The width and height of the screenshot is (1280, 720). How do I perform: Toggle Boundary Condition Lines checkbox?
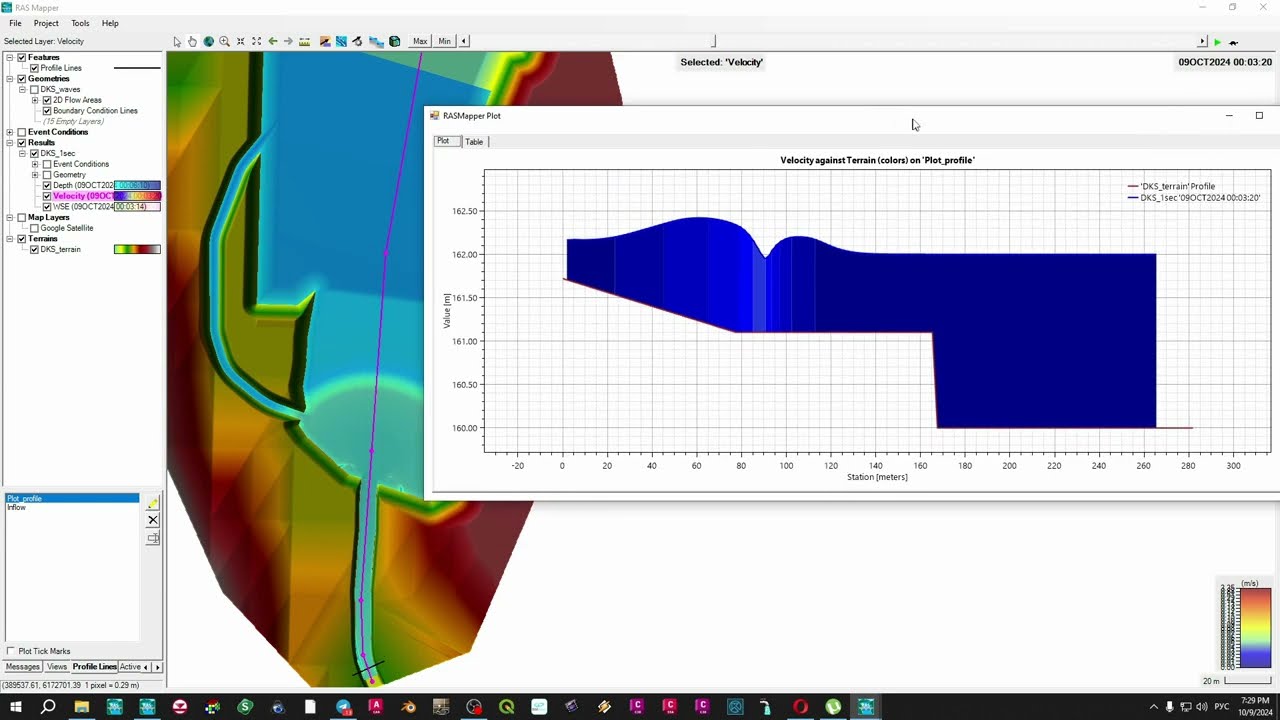47,111
